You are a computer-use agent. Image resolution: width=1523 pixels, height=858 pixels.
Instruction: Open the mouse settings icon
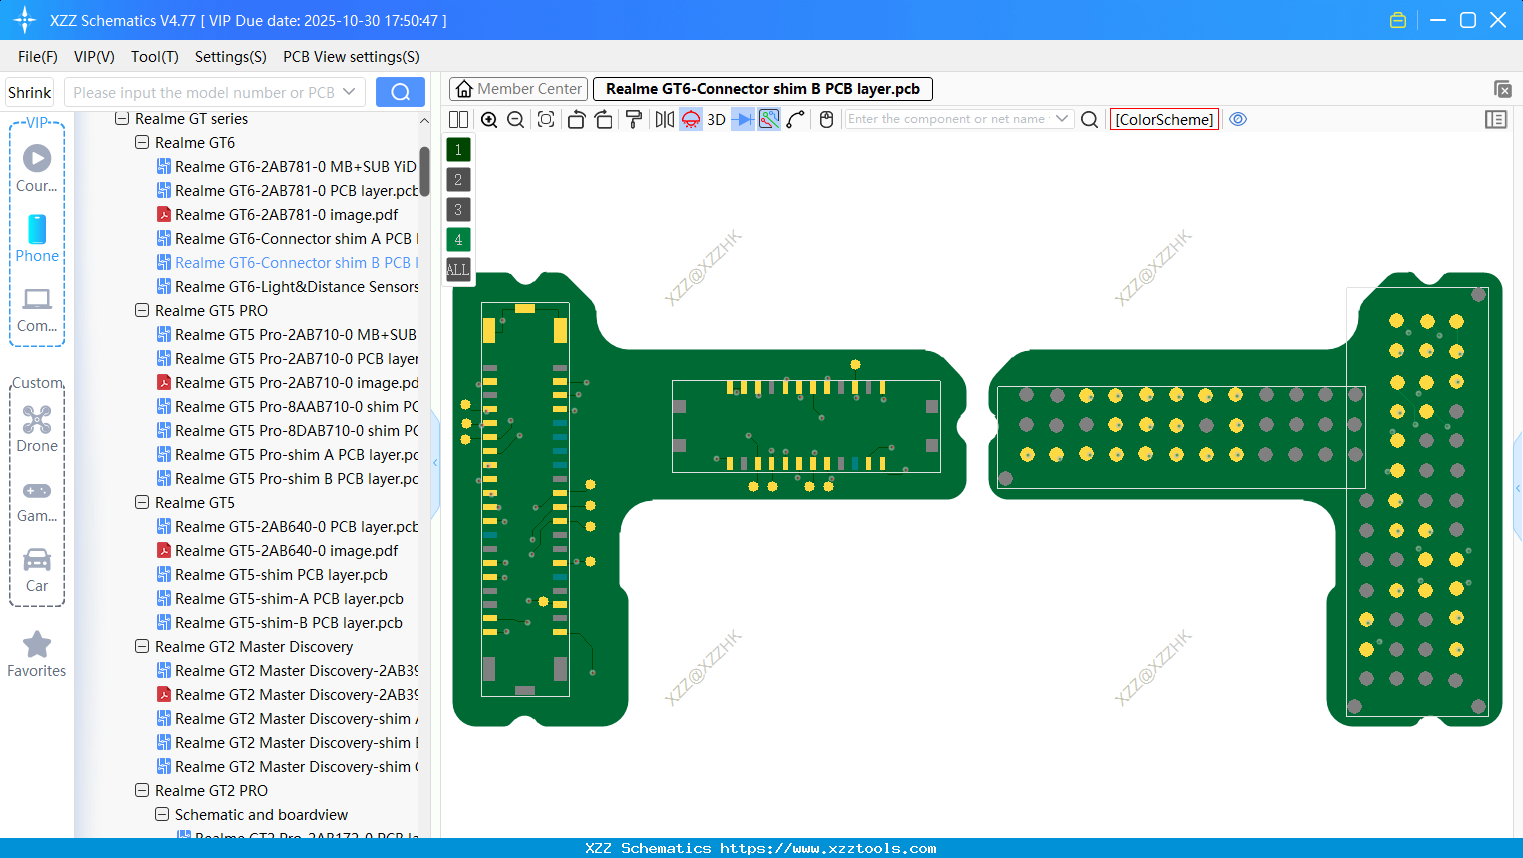pos(825,119)
